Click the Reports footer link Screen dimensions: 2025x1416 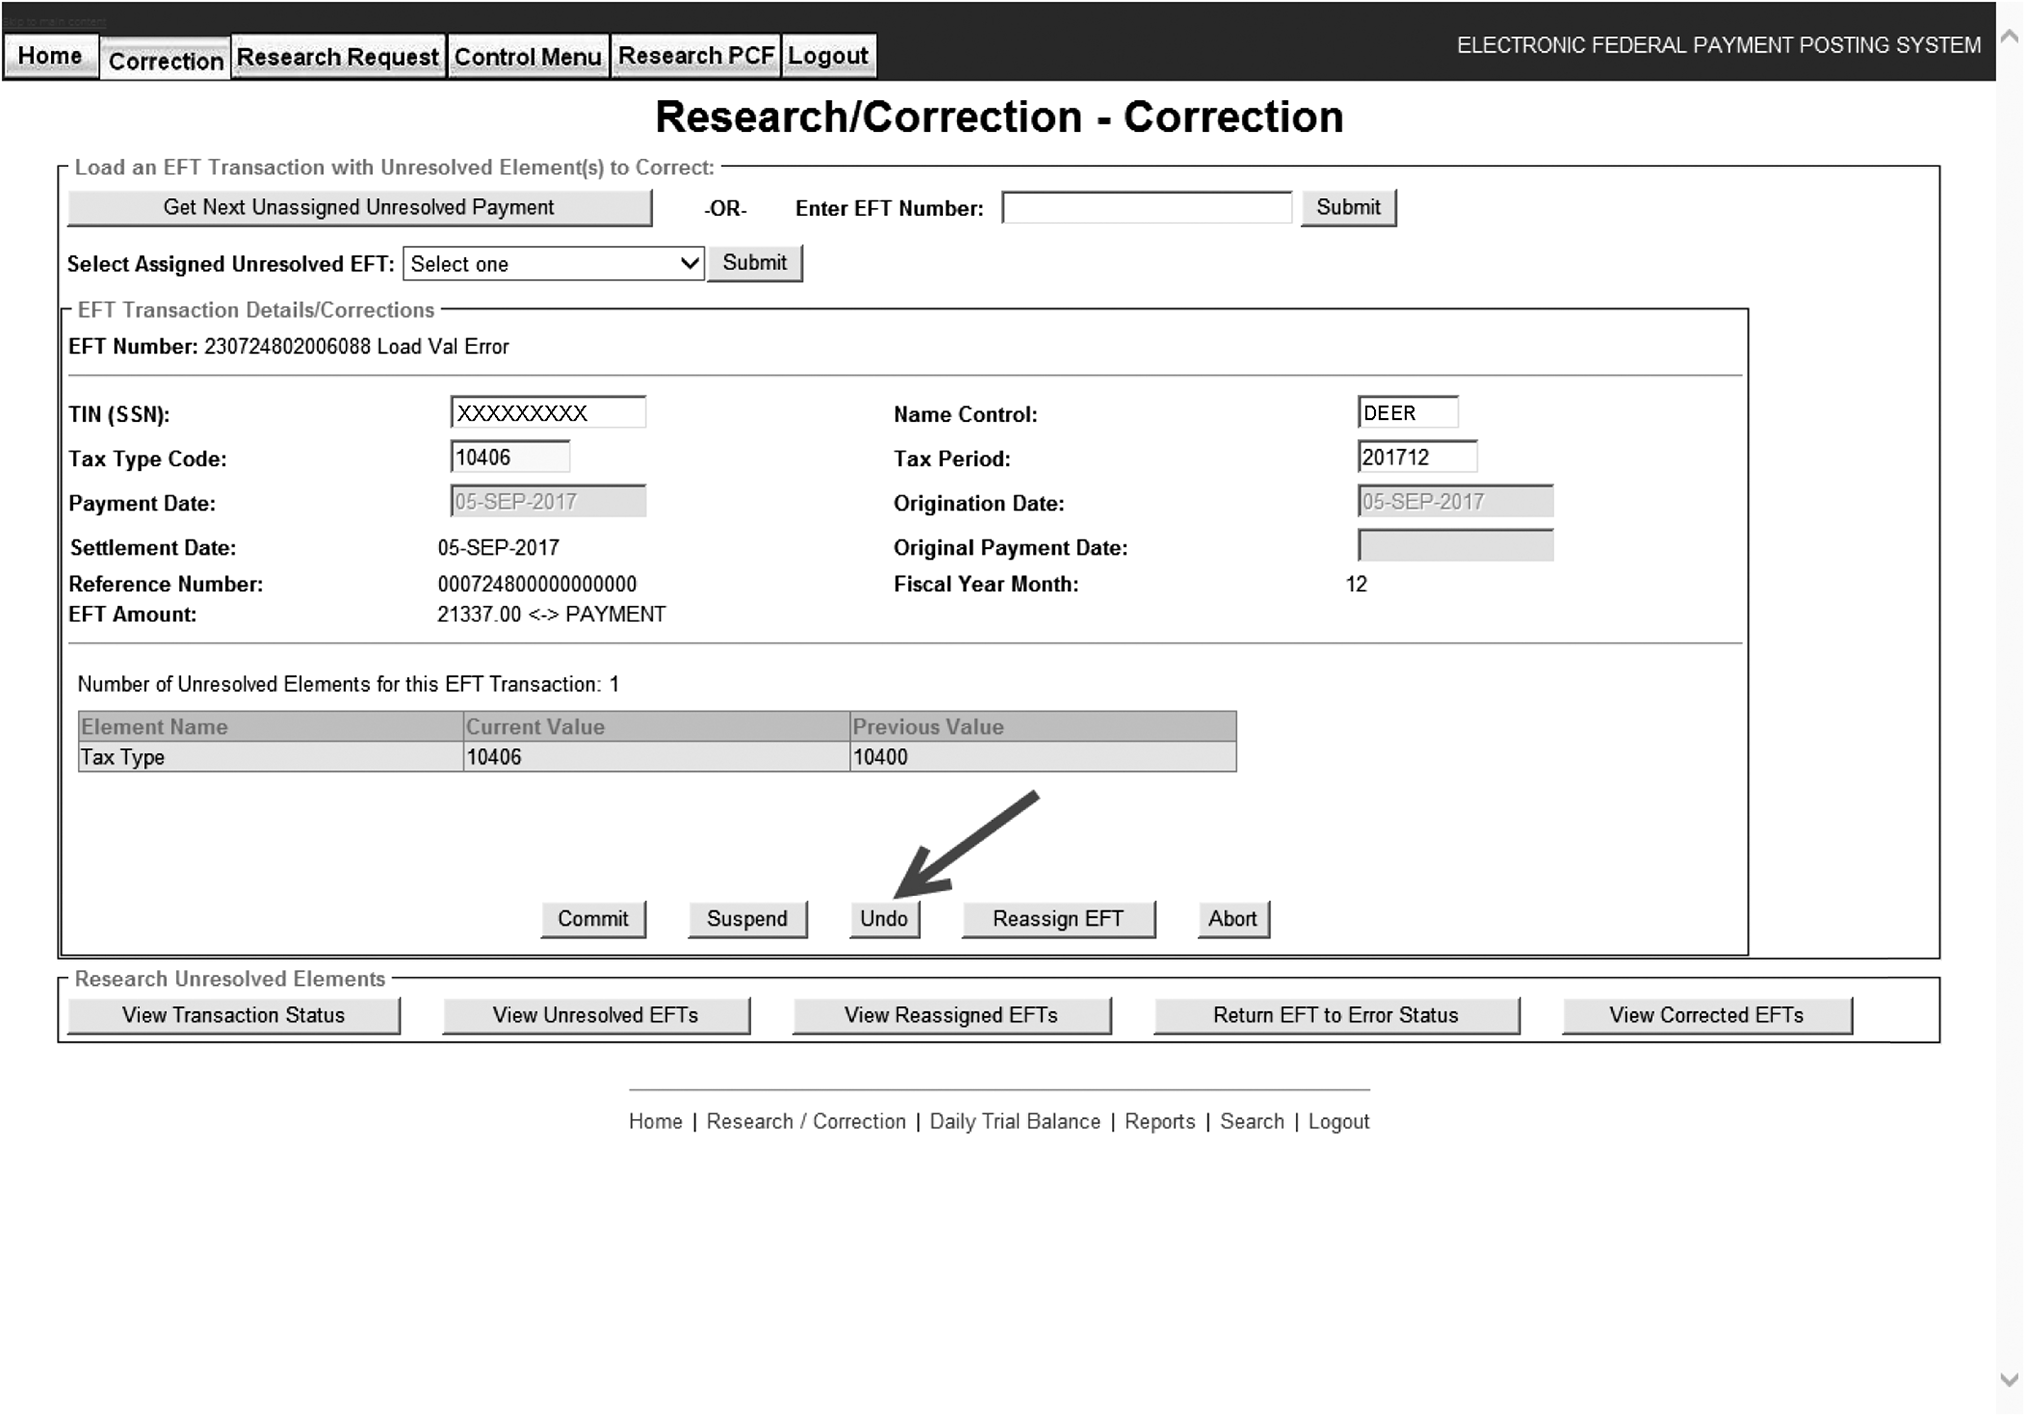1159,1122
